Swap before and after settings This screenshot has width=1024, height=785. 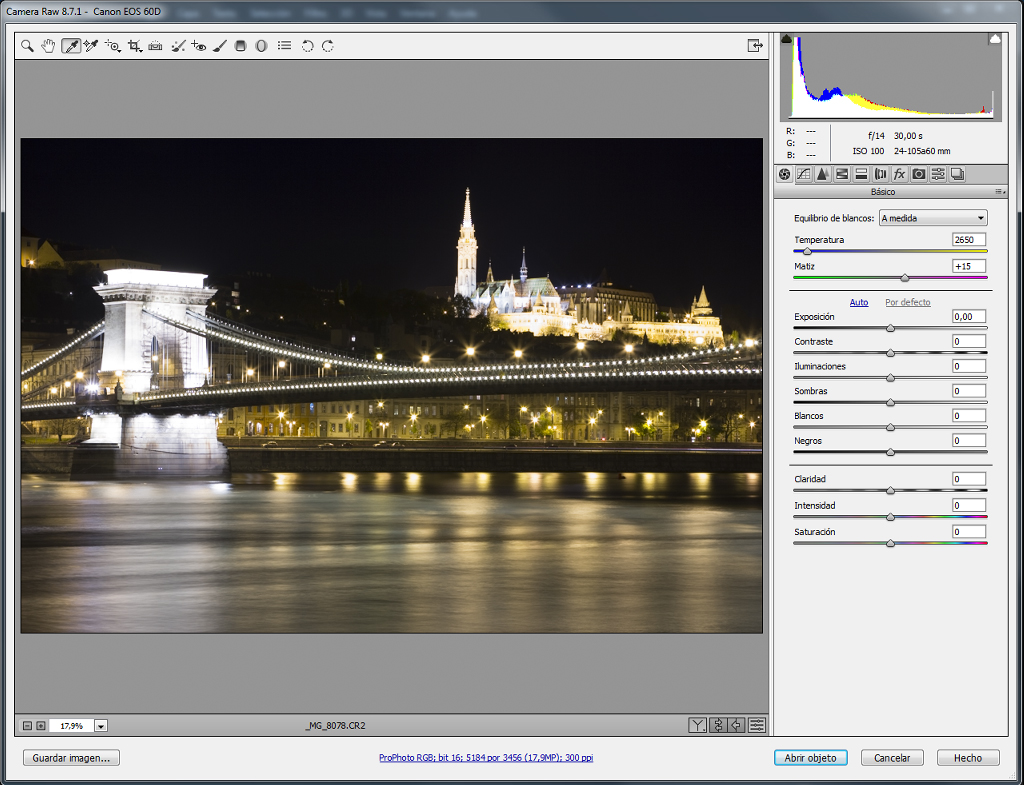pos(718,725)
